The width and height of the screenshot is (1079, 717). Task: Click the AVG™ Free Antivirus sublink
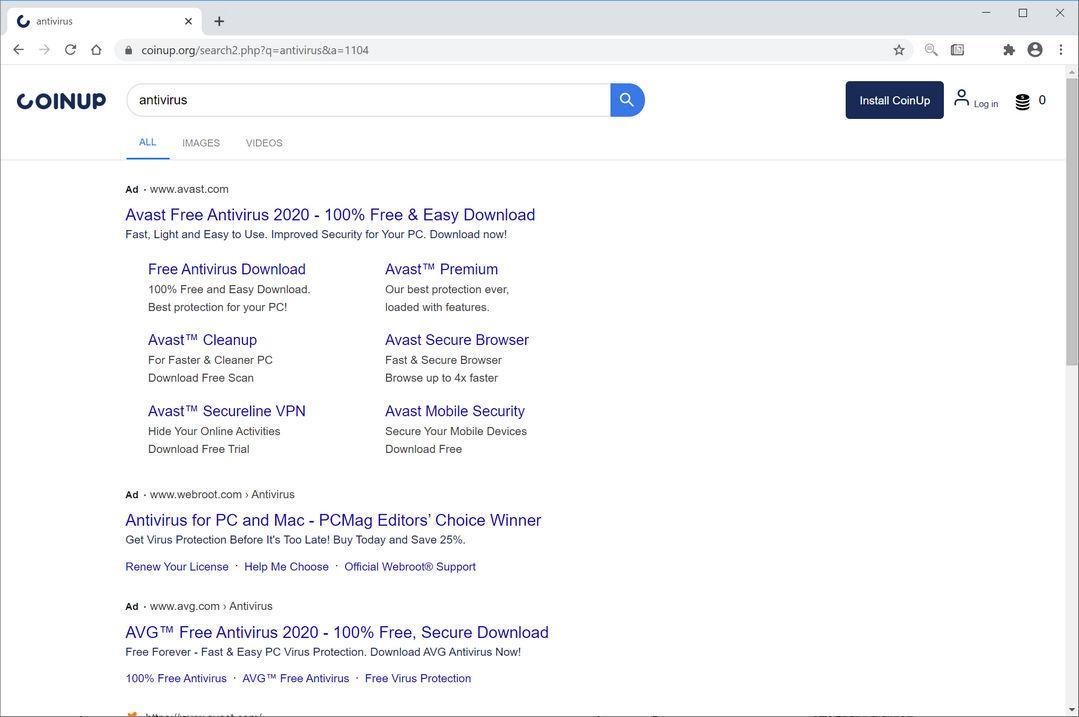click(x=296, y=678)
